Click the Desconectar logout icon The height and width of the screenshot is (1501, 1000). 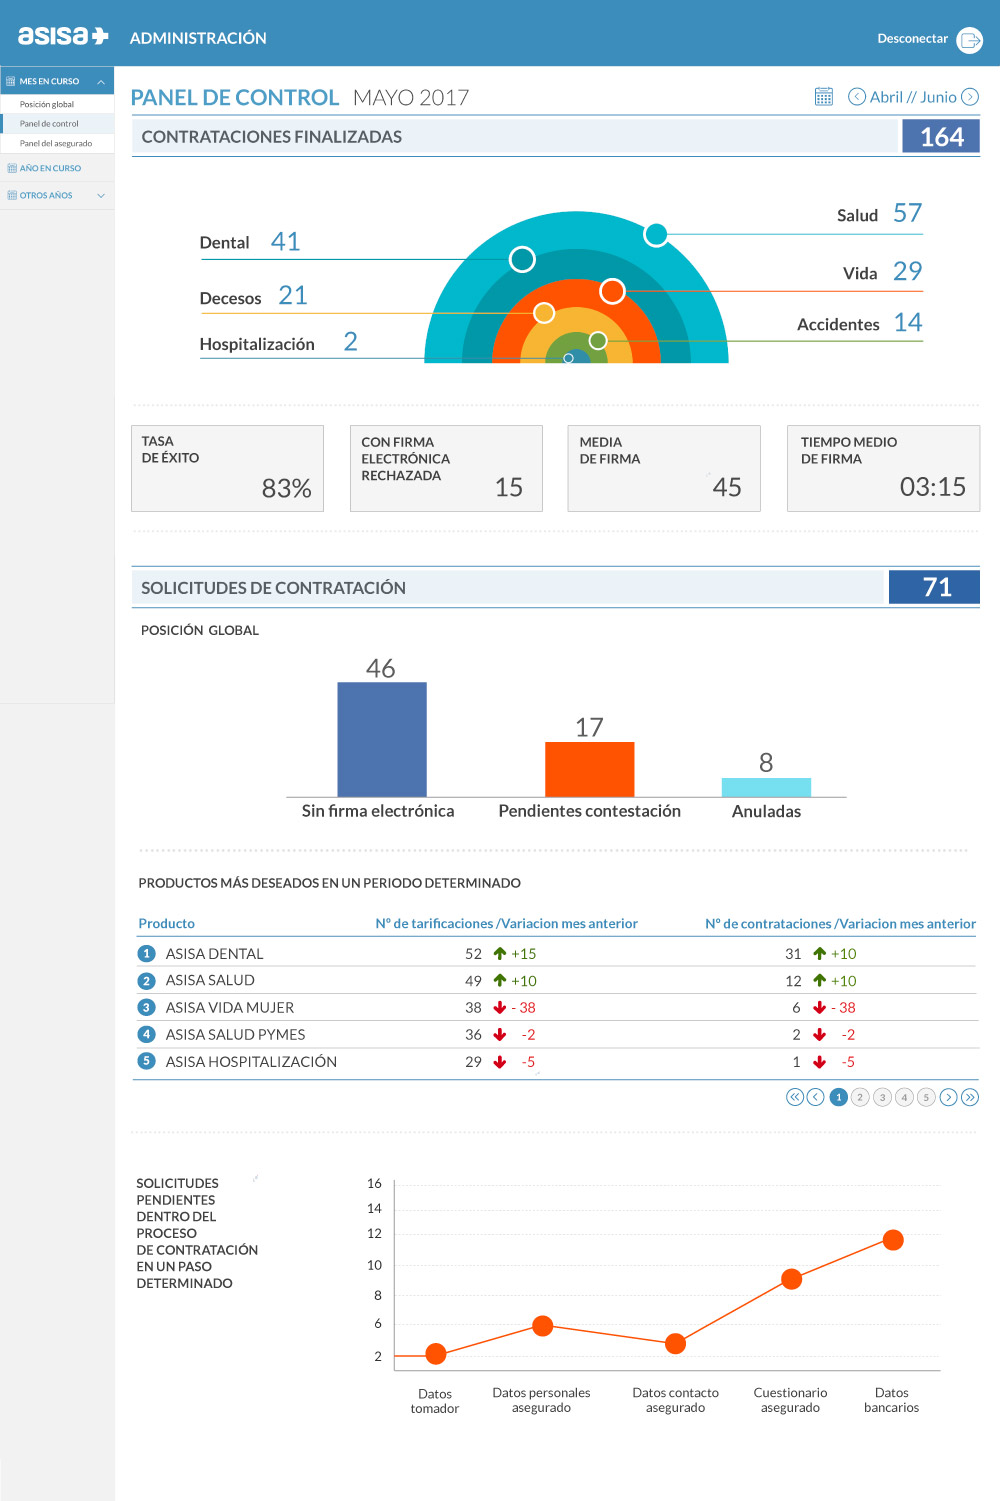click(x=969, y=40)
